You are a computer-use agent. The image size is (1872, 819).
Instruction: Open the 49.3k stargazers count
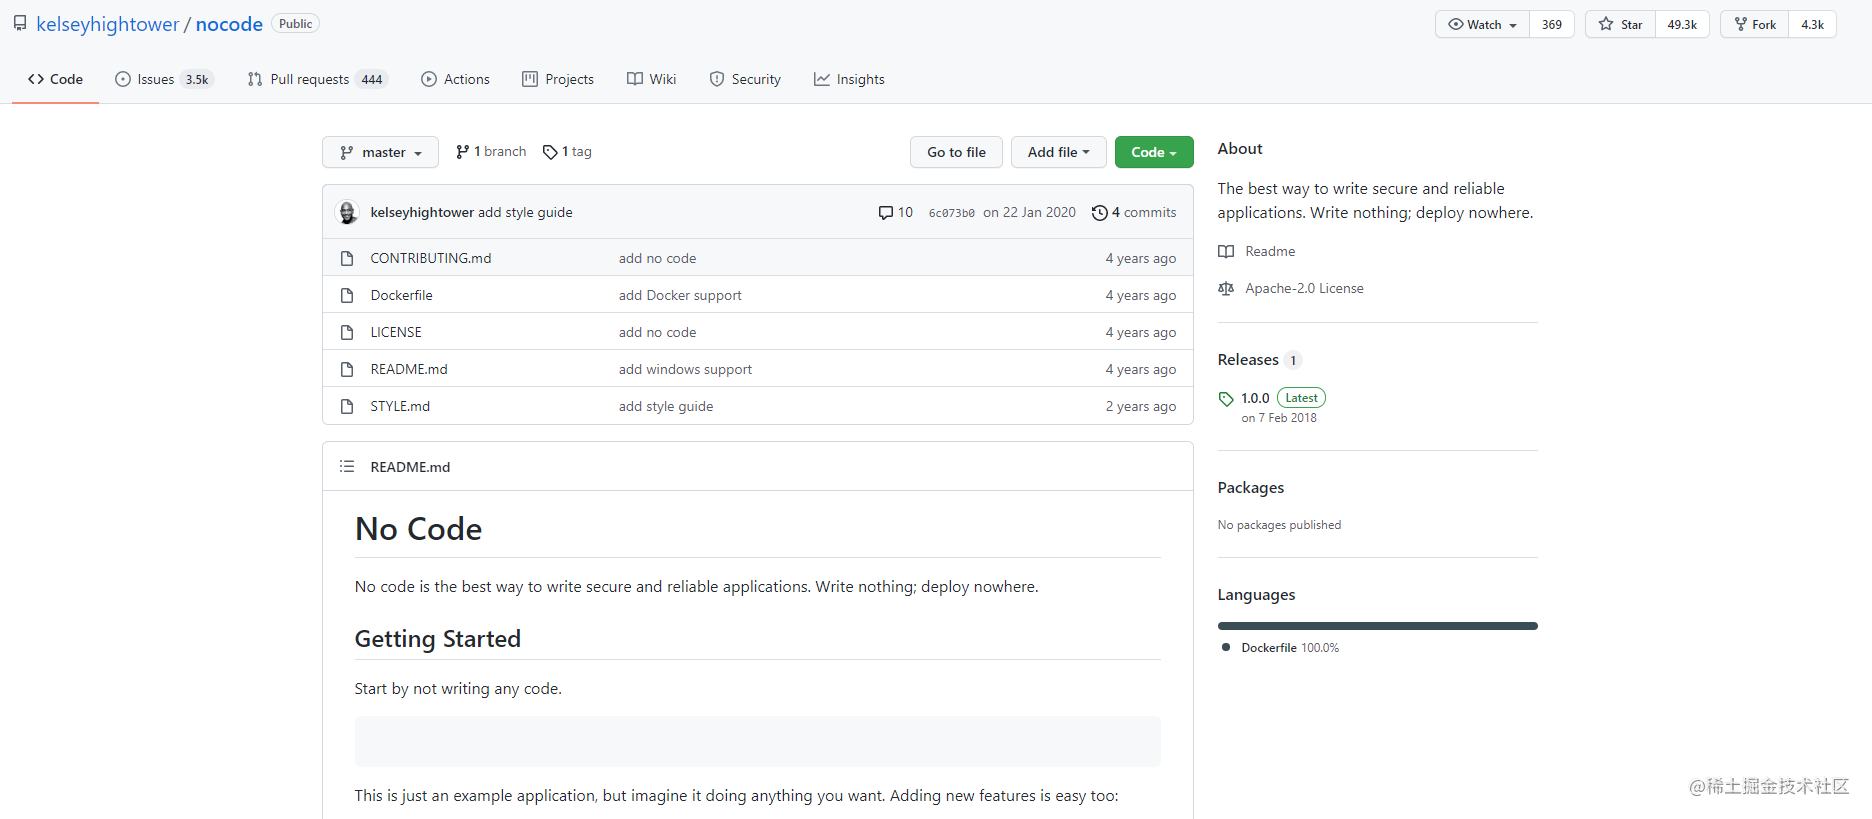[1682, 24]
